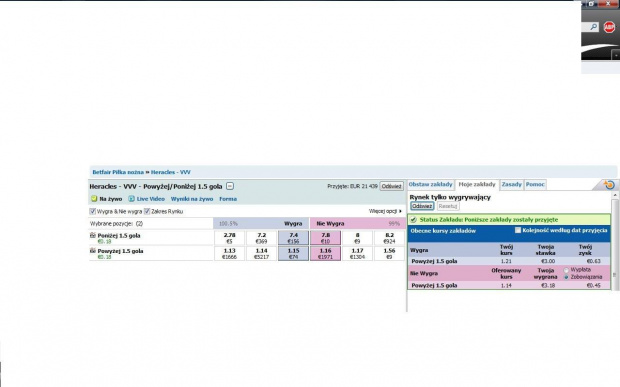
Task: Open the Forma link
Action: 228,199
